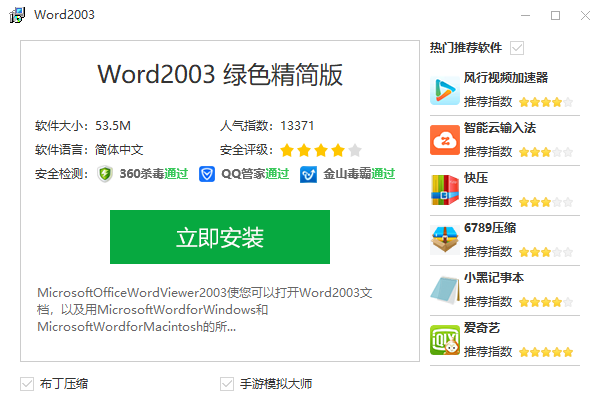Screen dimensions: 600x400
Task: Select the 智能云输入法 title text
Action: [500, 128]
